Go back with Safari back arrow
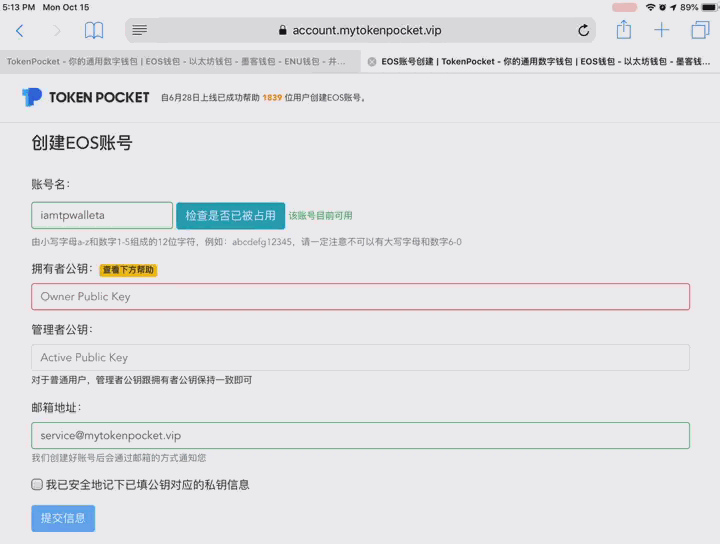 coord(19,31)
